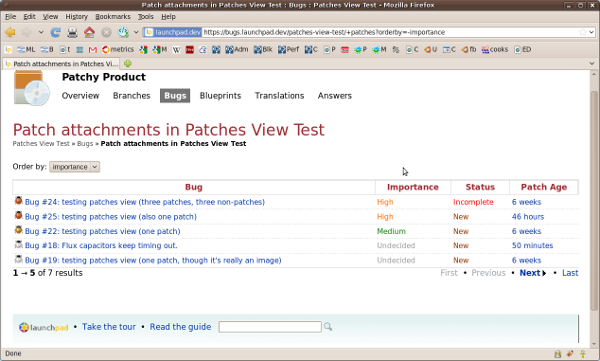Open Bug #19 really an image link
This screenshot has height=361, width=600.
coord(153,260)
